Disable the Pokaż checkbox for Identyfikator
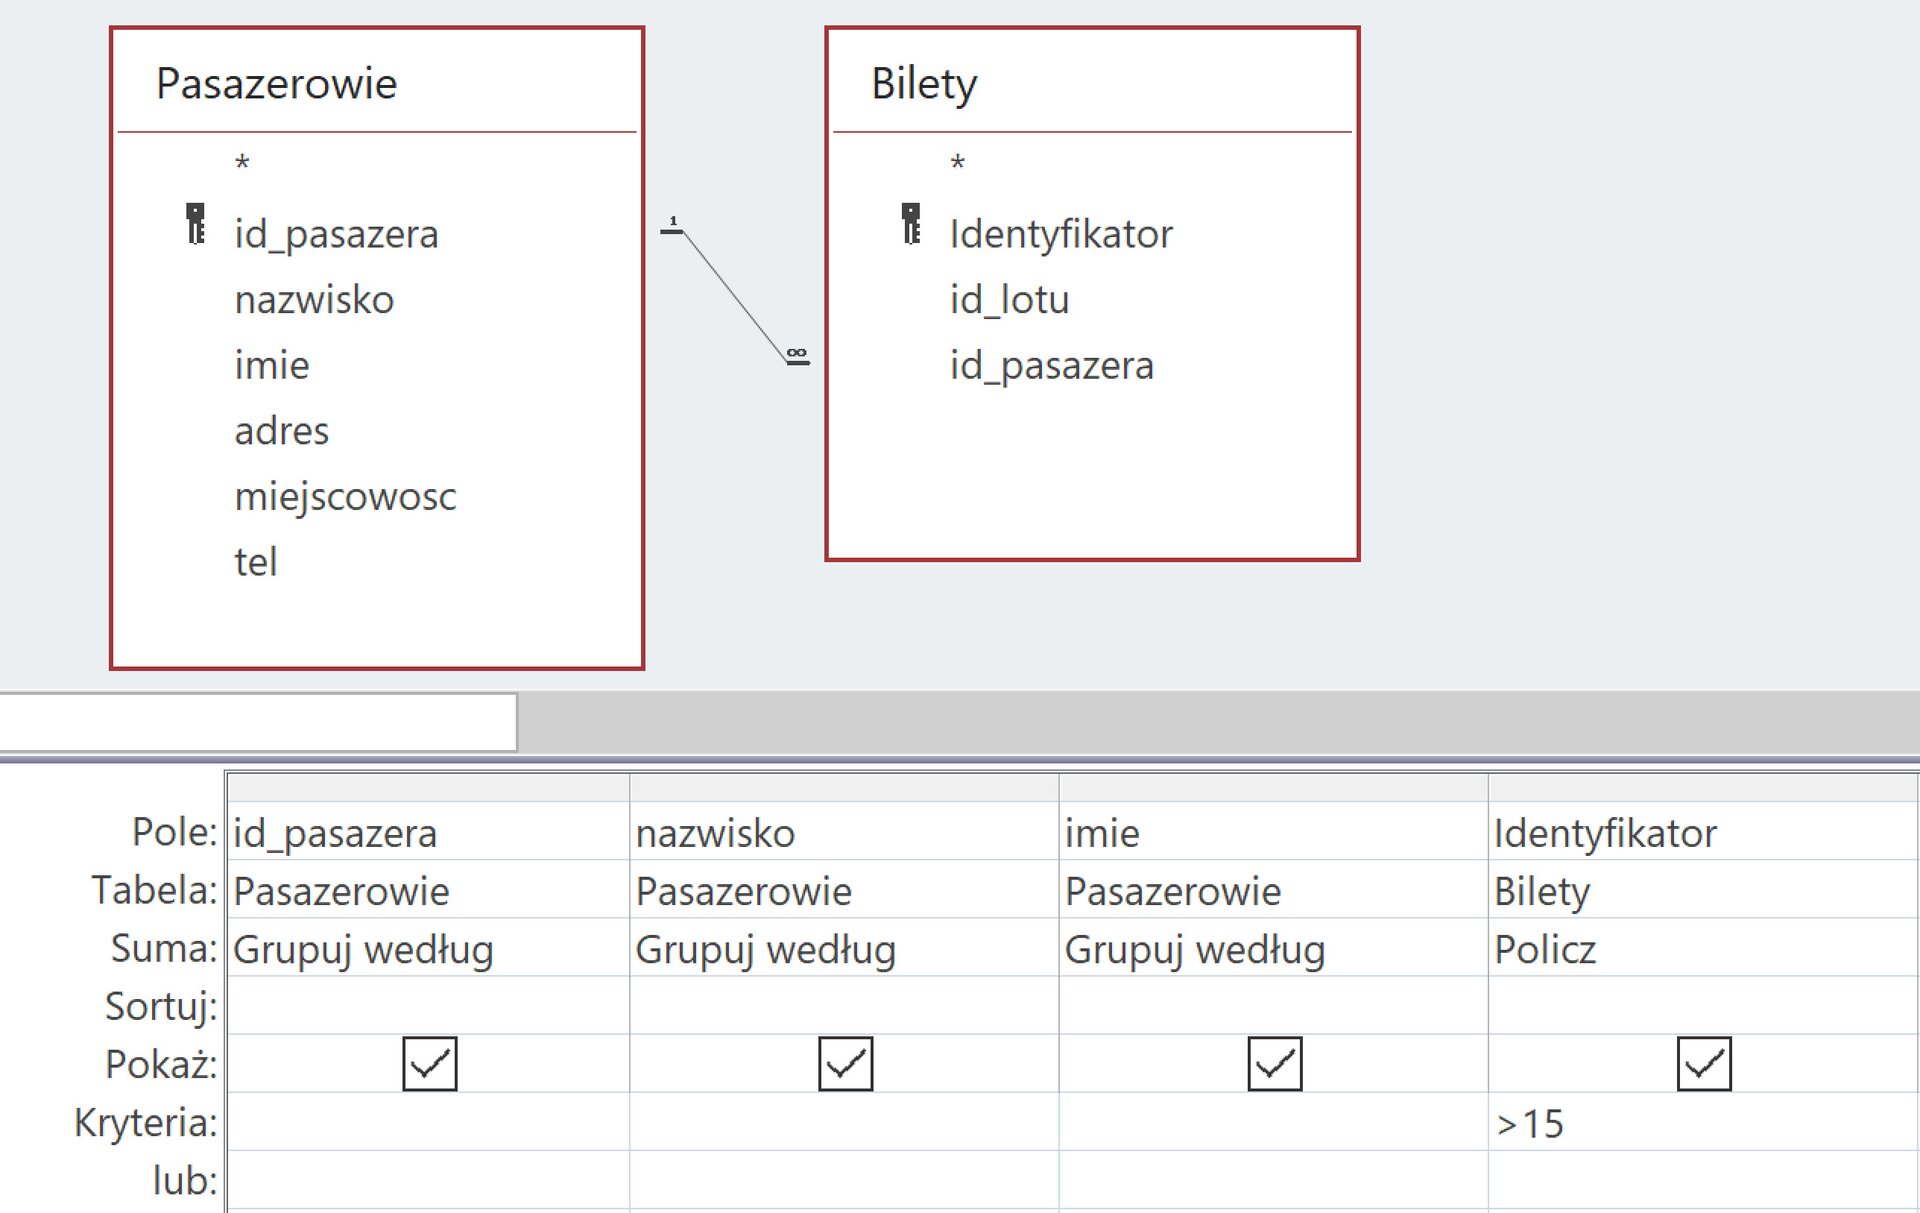The image size is (1920, 1213). click(x=1703, y=1064)
